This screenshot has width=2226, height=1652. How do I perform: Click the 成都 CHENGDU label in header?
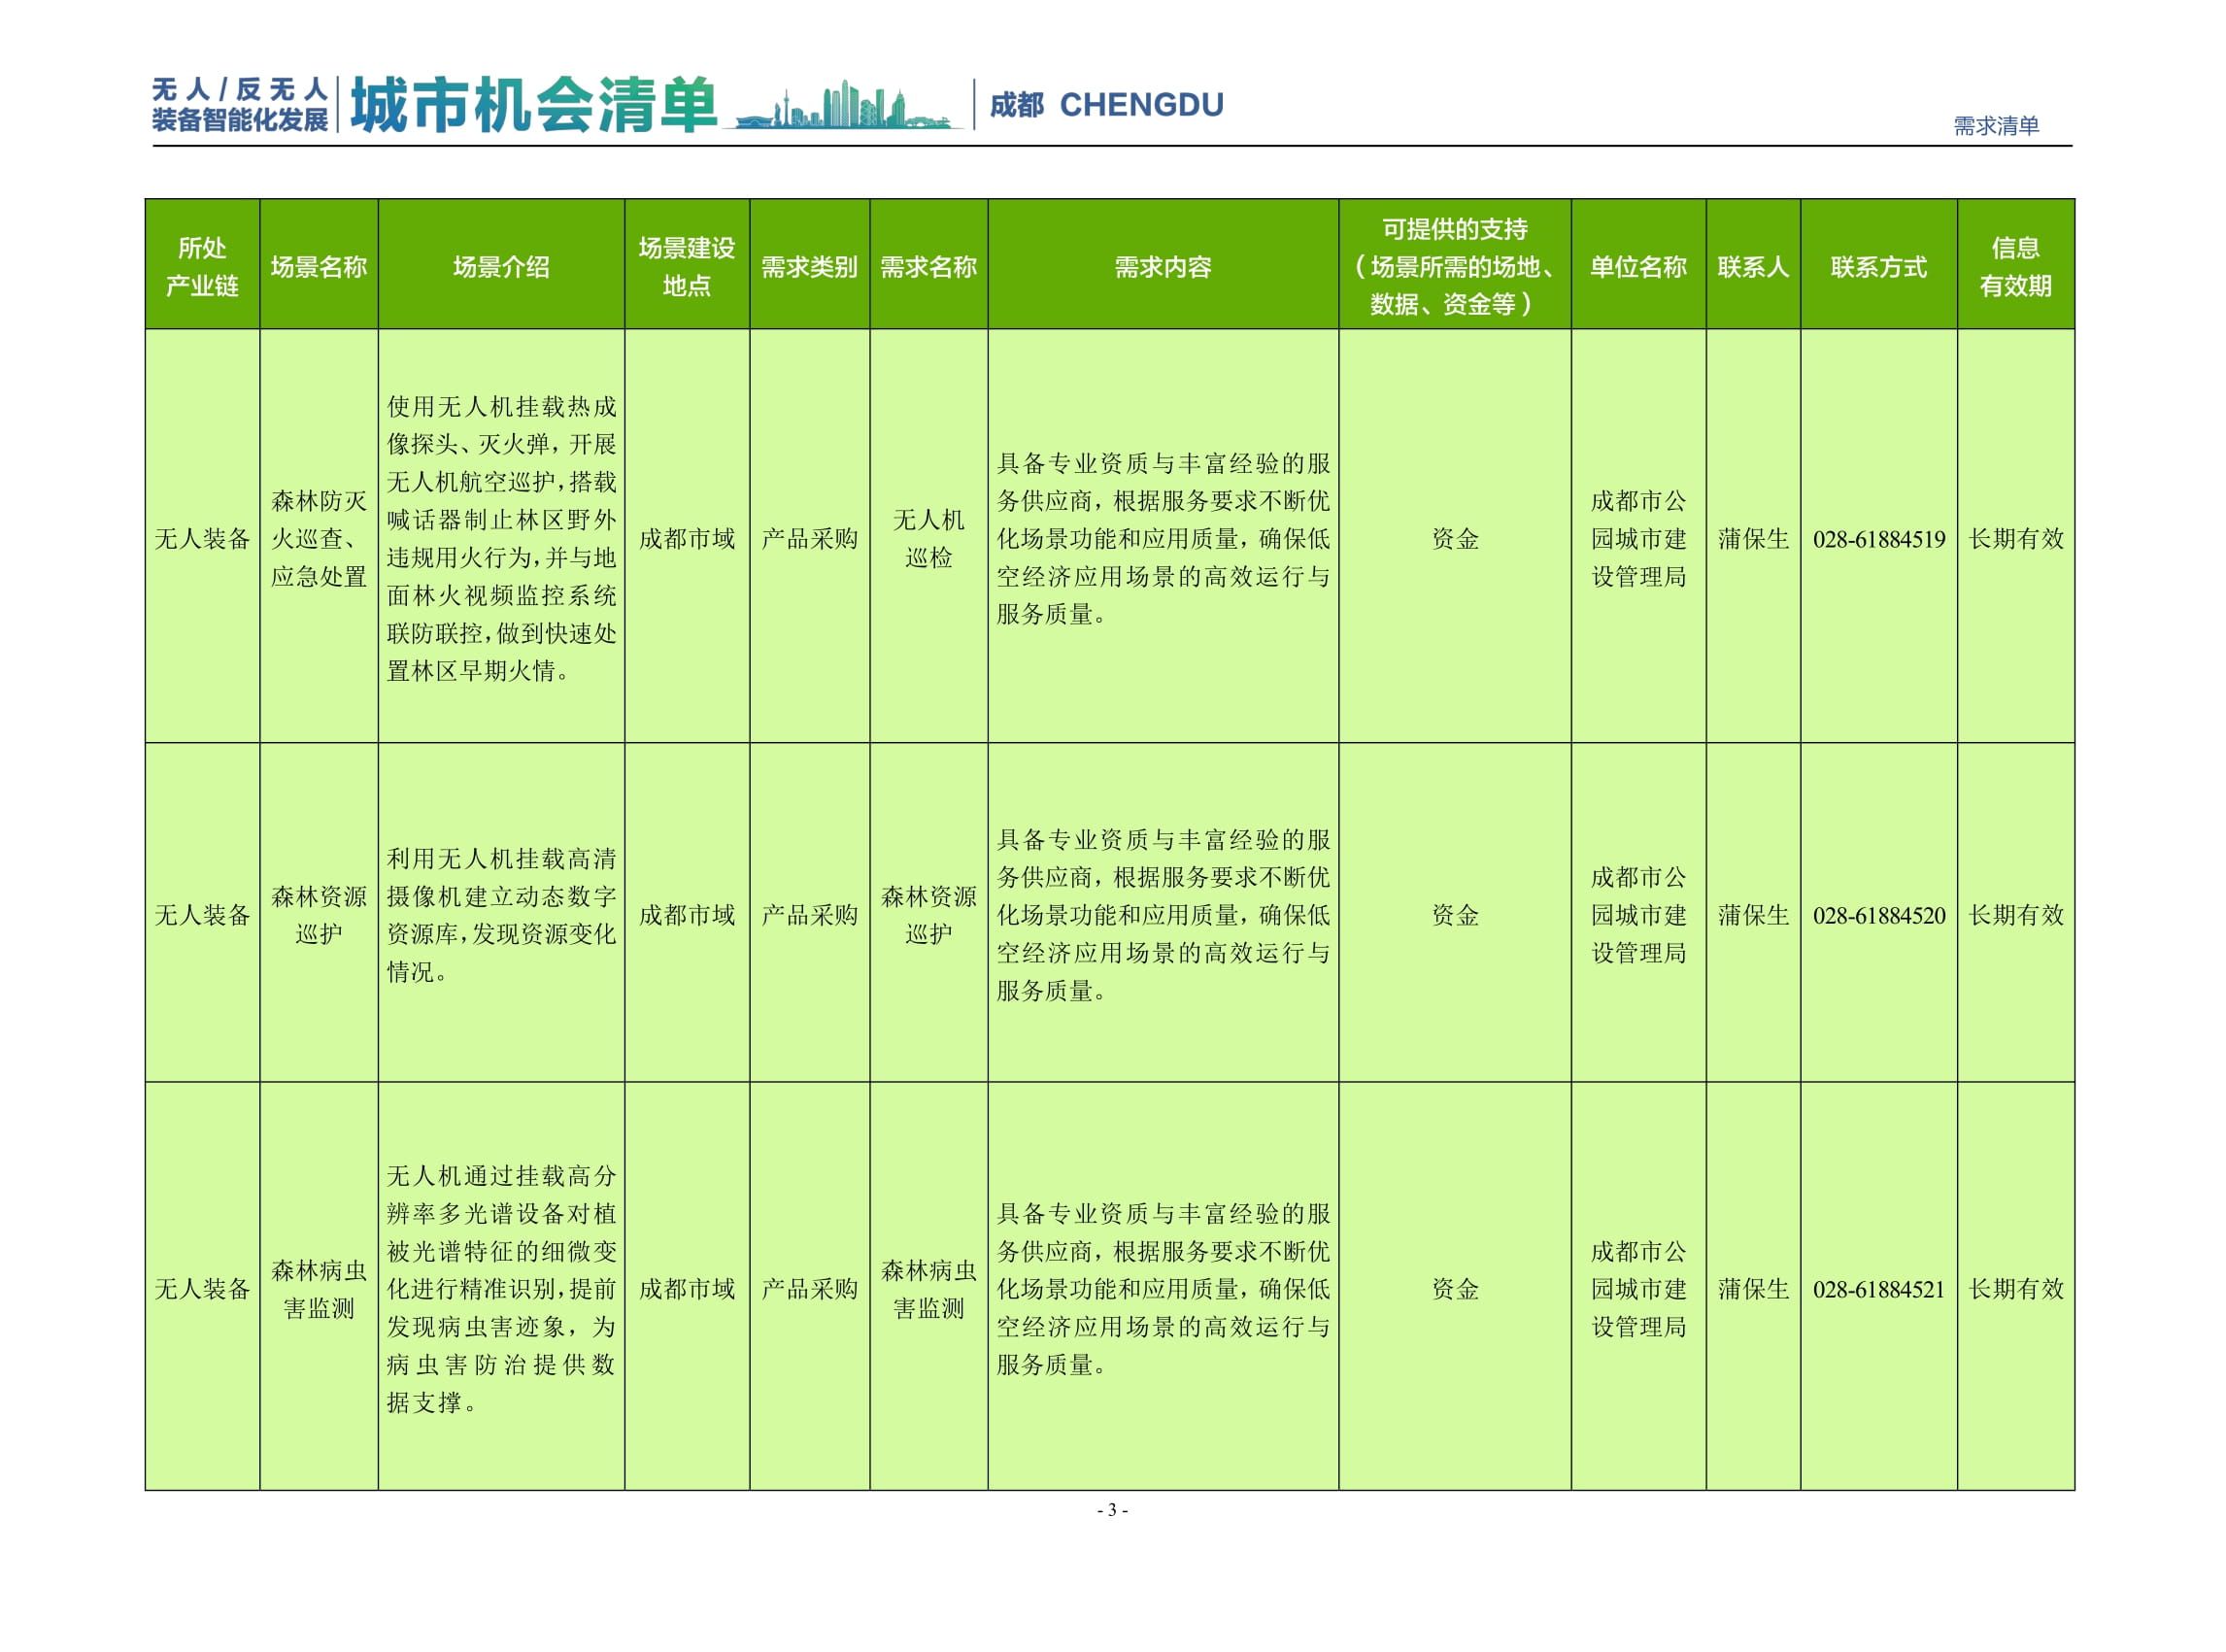(x=1110, y=105)
